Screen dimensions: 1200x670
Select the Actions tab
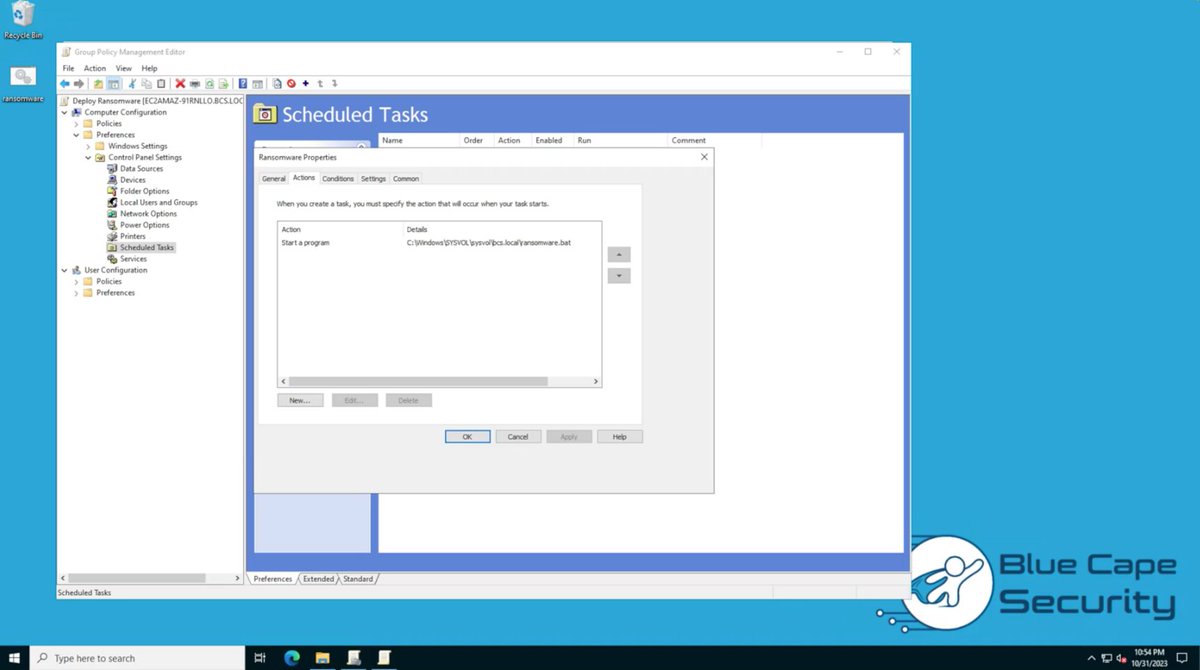(x=304, y=178)
